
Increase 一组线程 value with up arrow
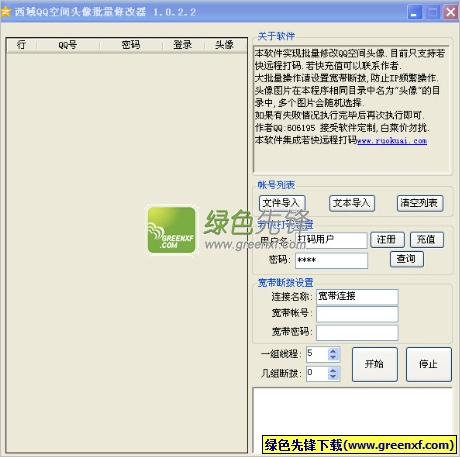point(333,351)
